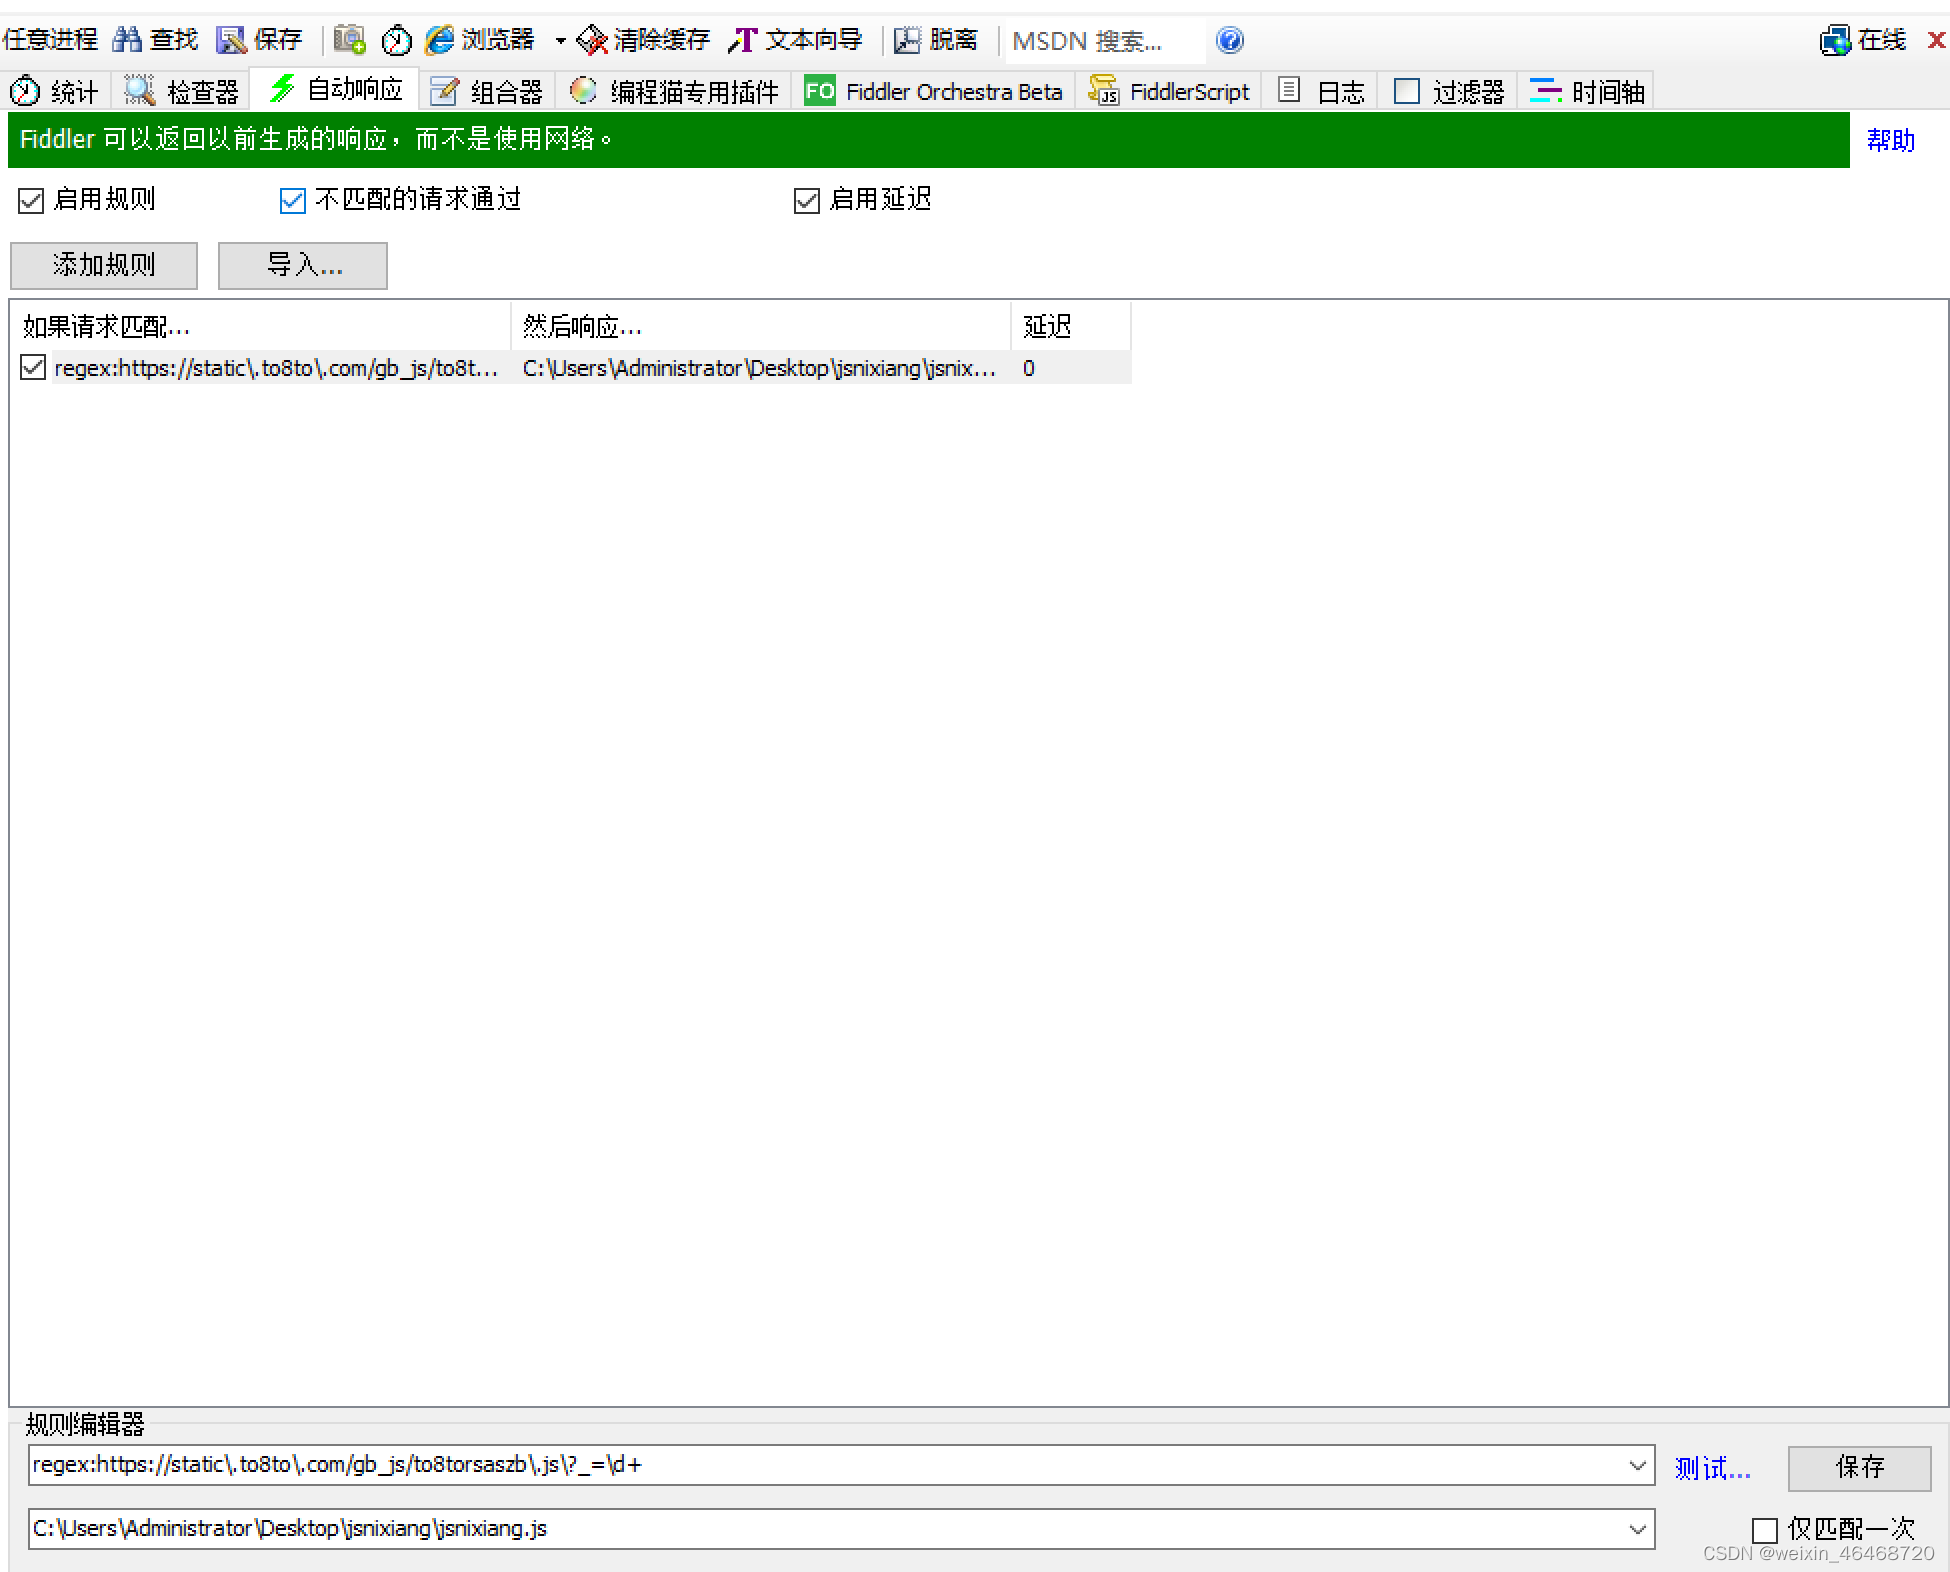Screen dimensions: 1950x1572
Task: Expand the response file combo box dropdown
Action: pos(1637,1529)
